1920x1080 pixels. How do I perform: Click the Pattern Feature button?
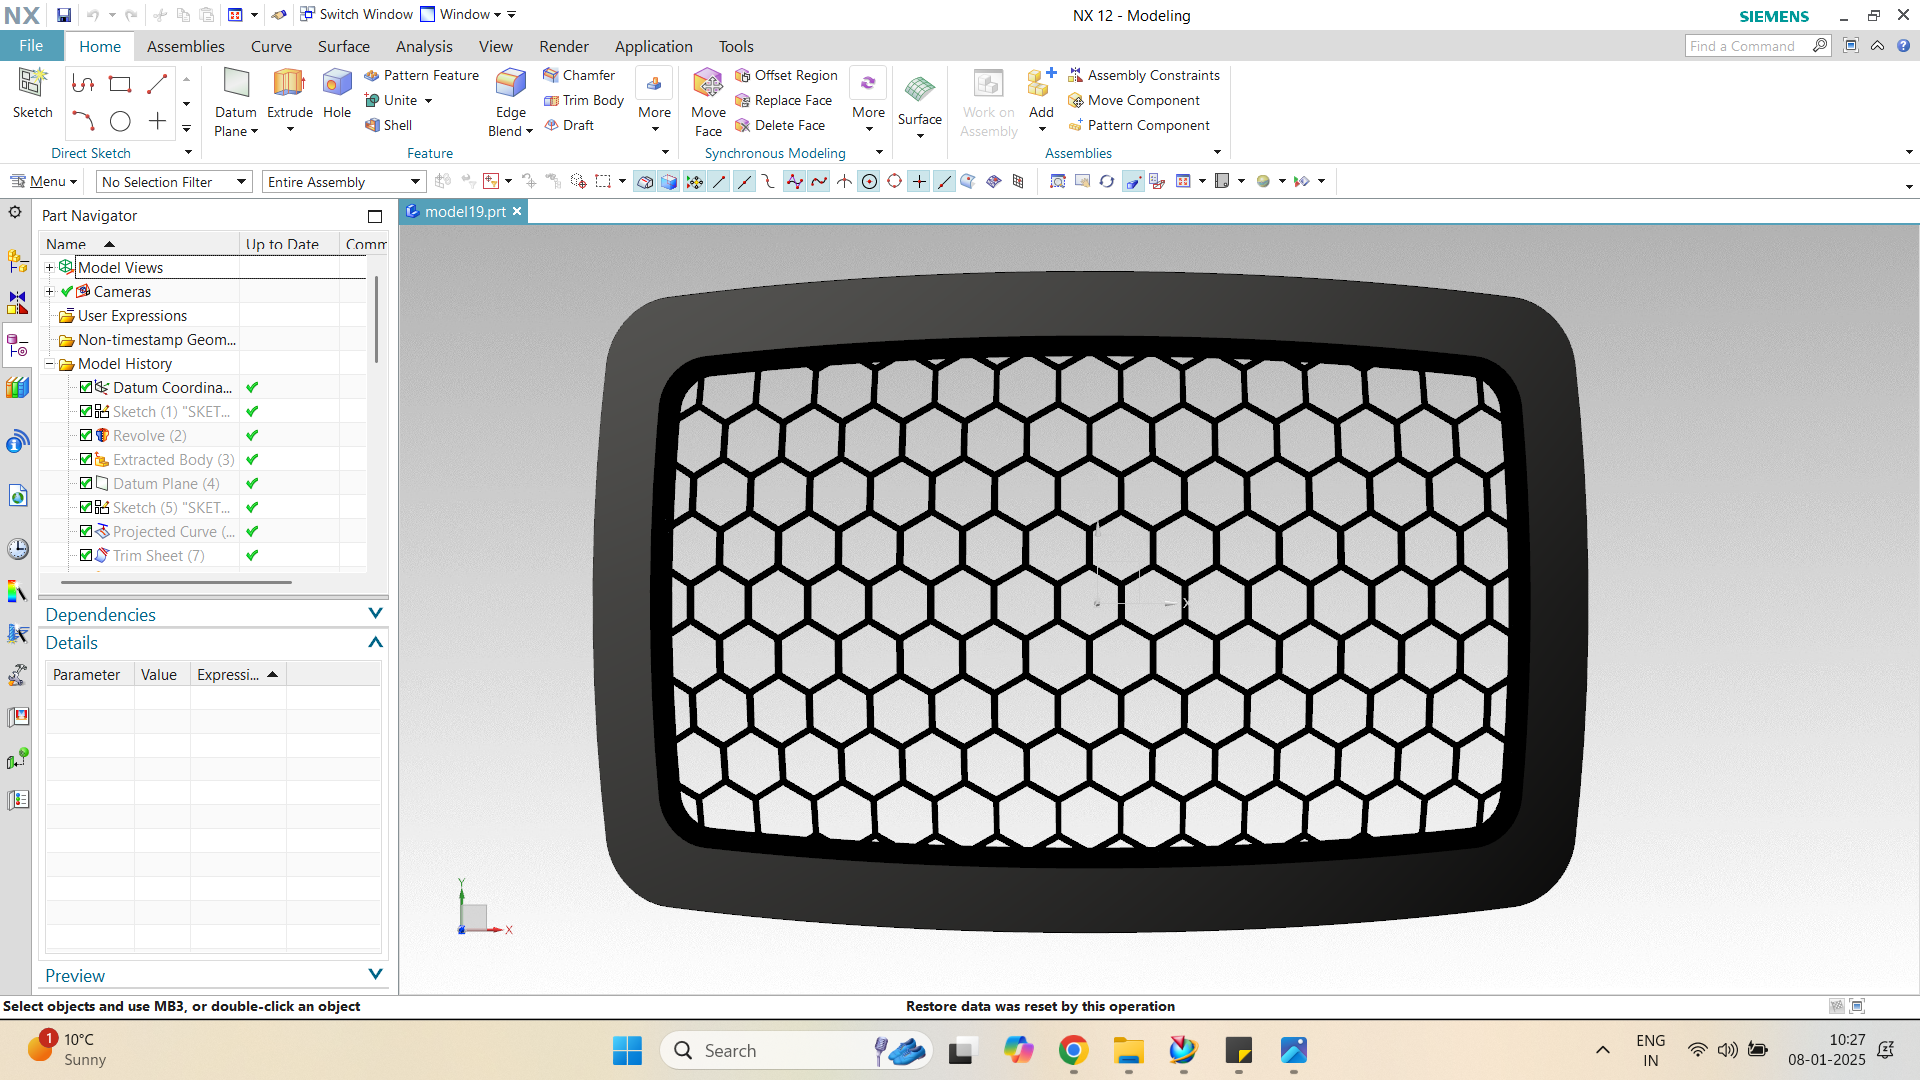421,75
